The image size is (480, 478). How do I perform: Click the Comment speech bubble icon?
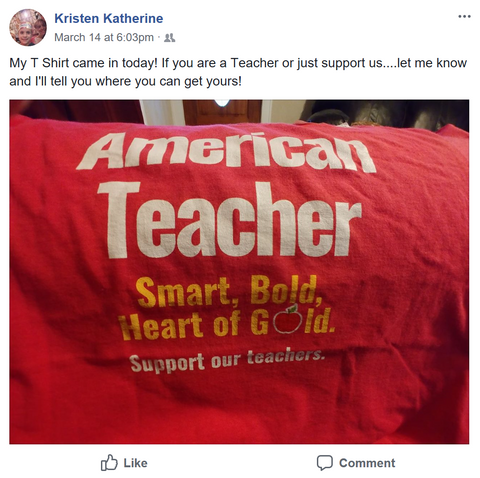[324, 463]
